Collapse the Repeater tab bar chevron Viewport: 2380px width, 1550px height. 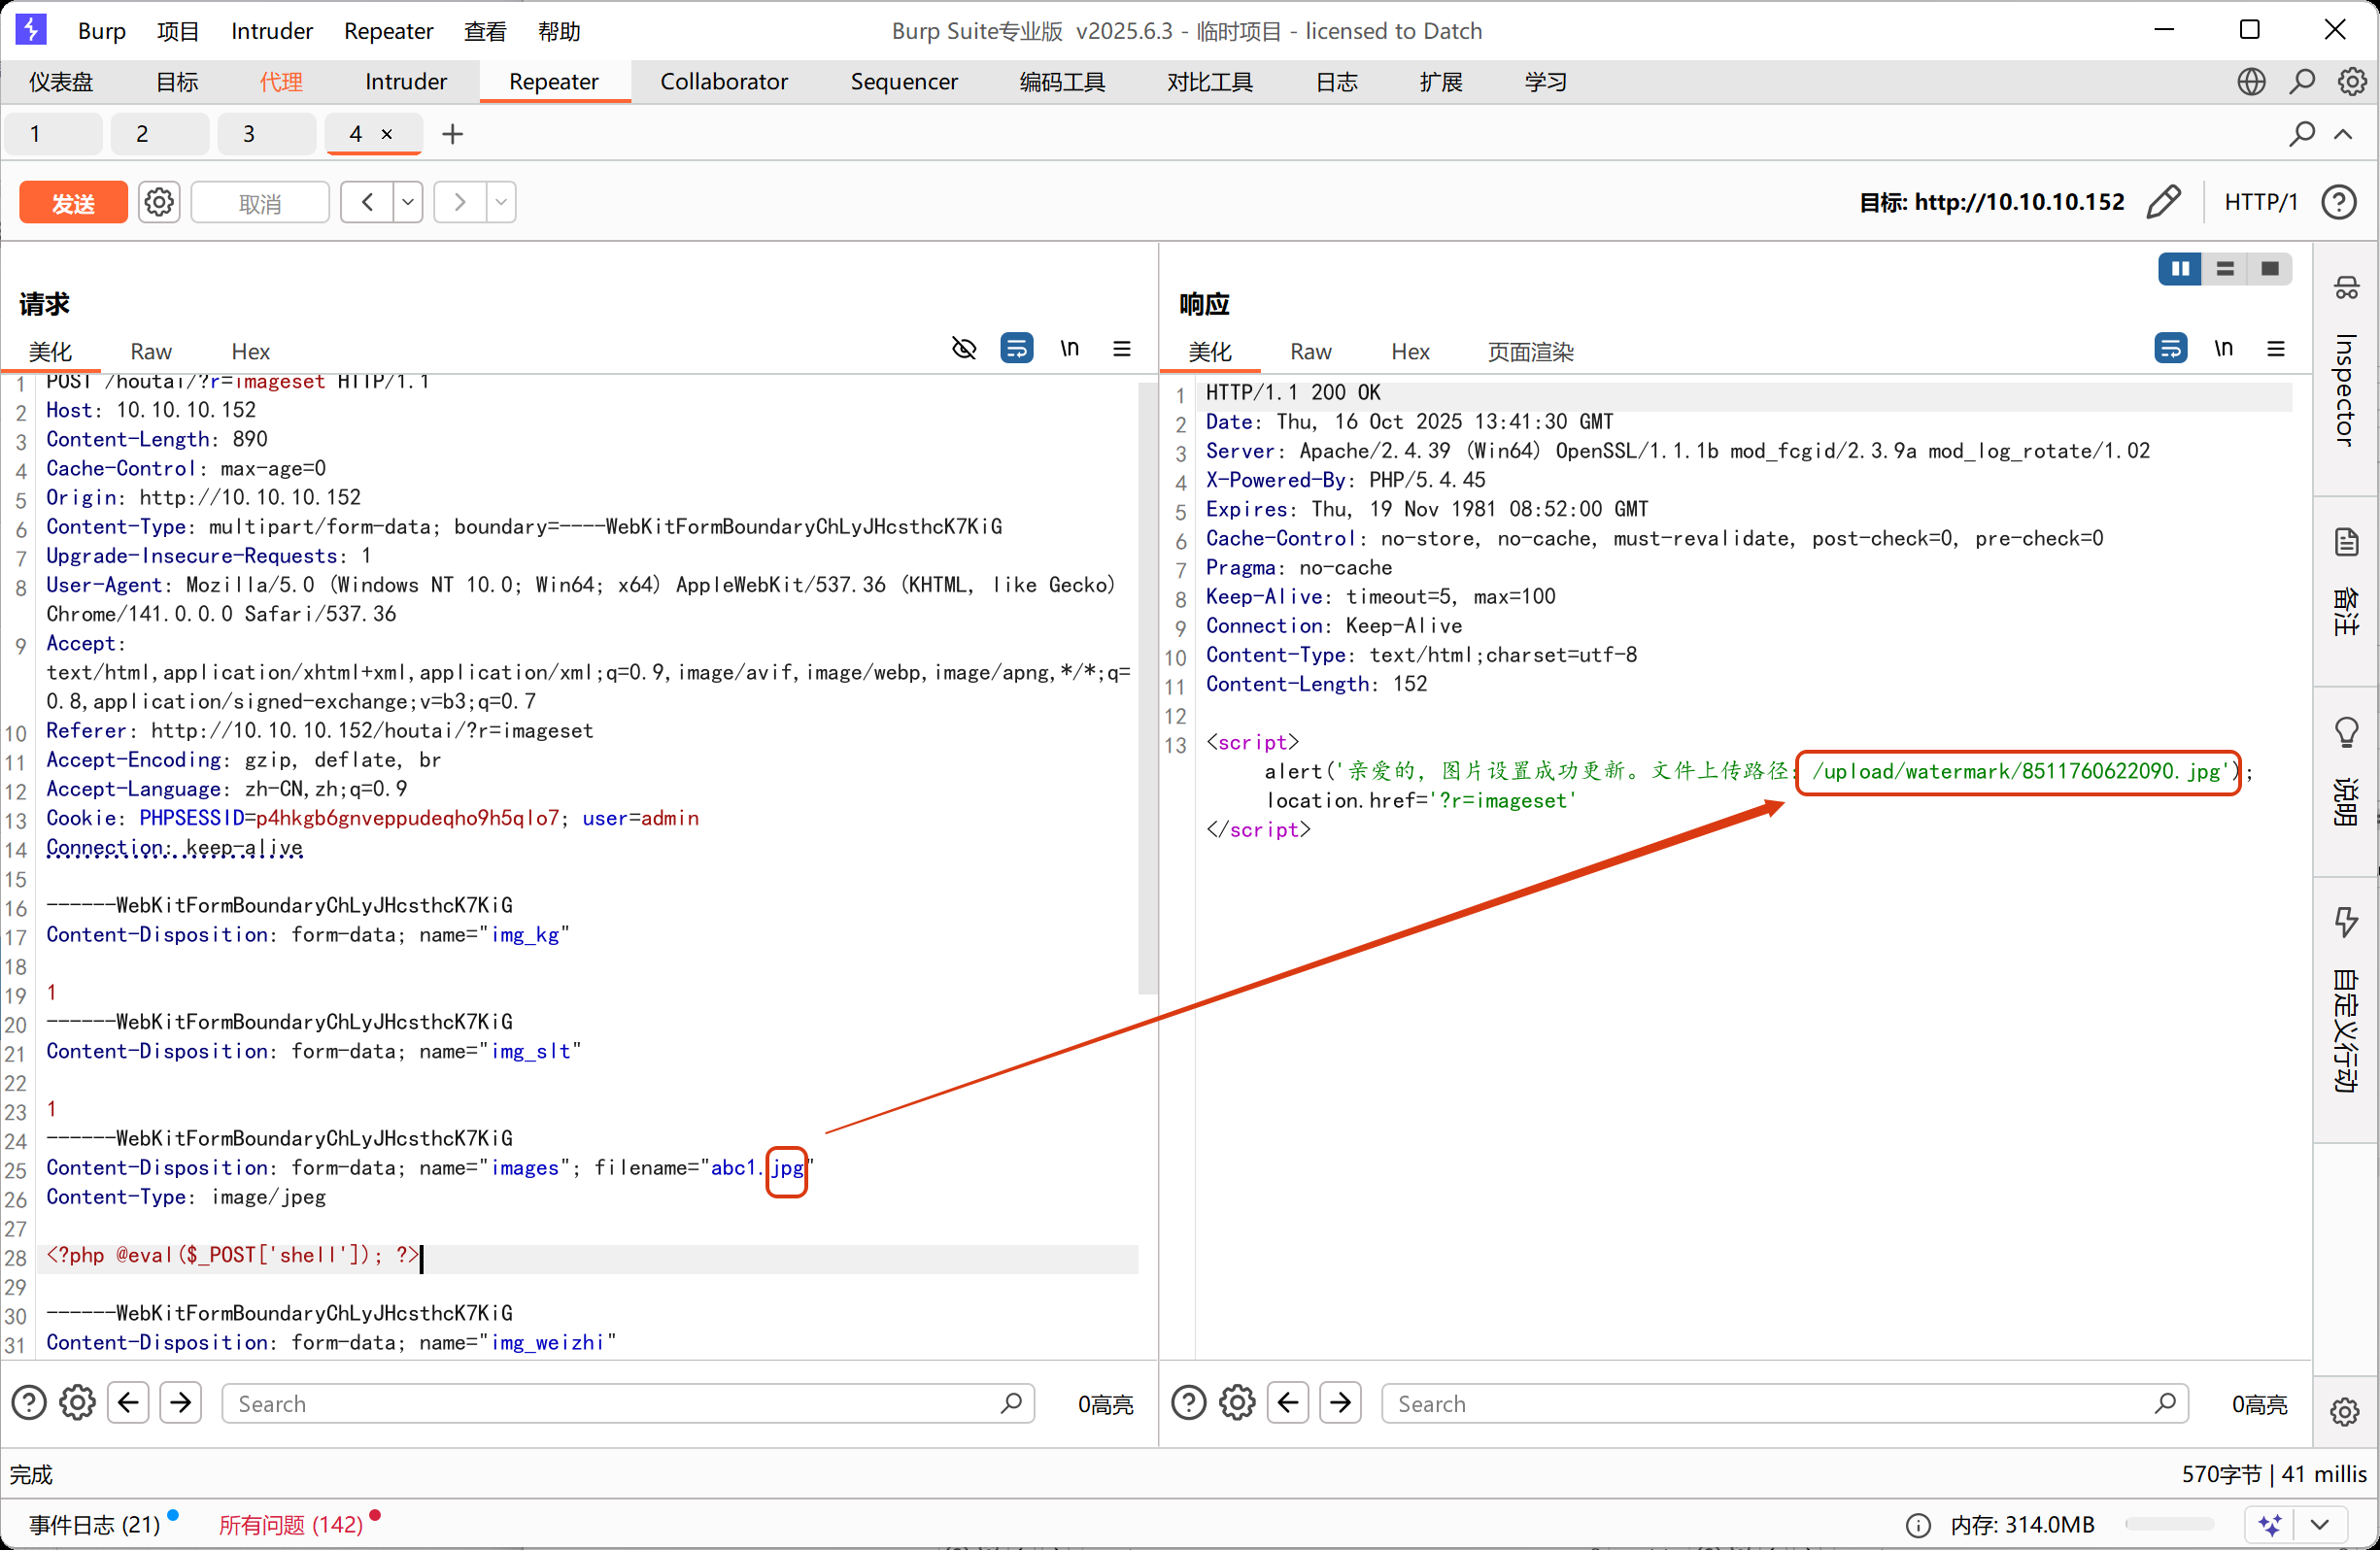pos(2343,133)
